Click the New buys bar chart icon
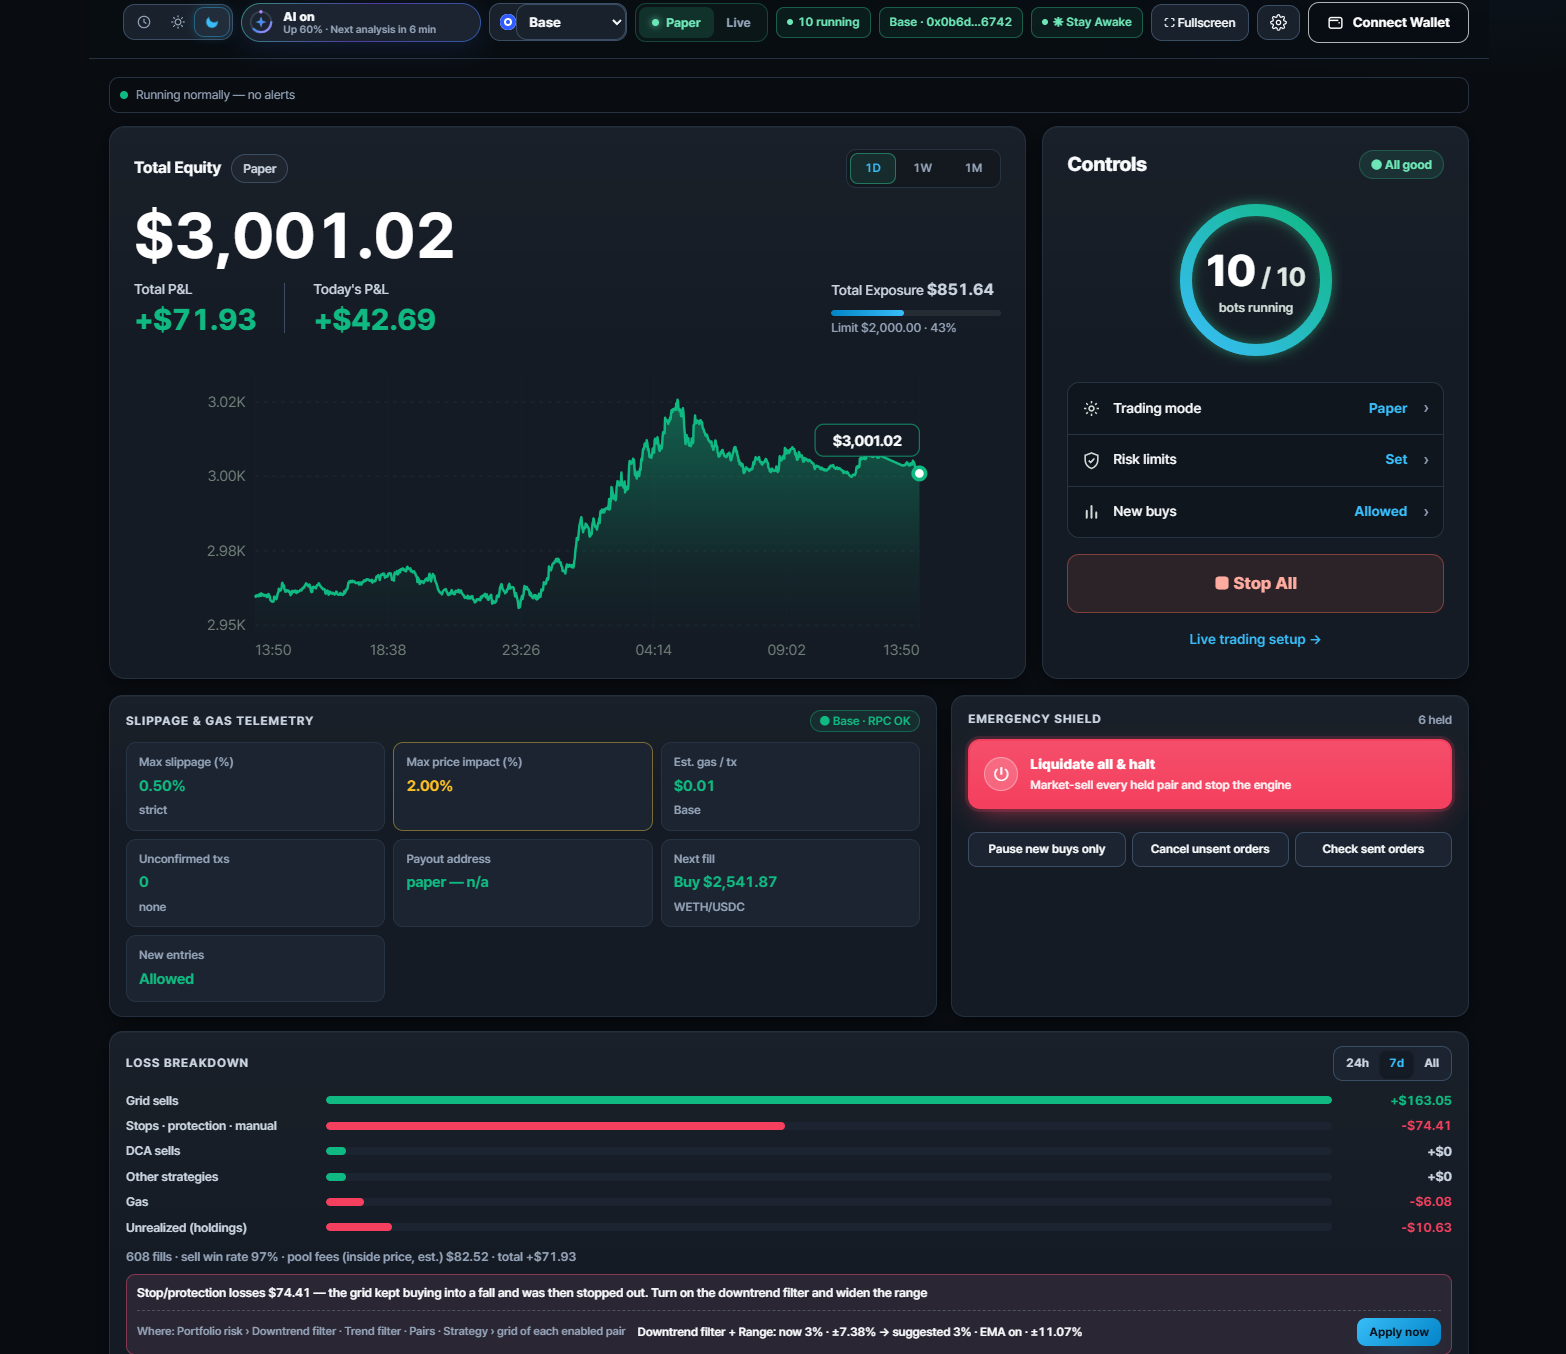1566x1354 pixels. click(x=1091, y=512)
